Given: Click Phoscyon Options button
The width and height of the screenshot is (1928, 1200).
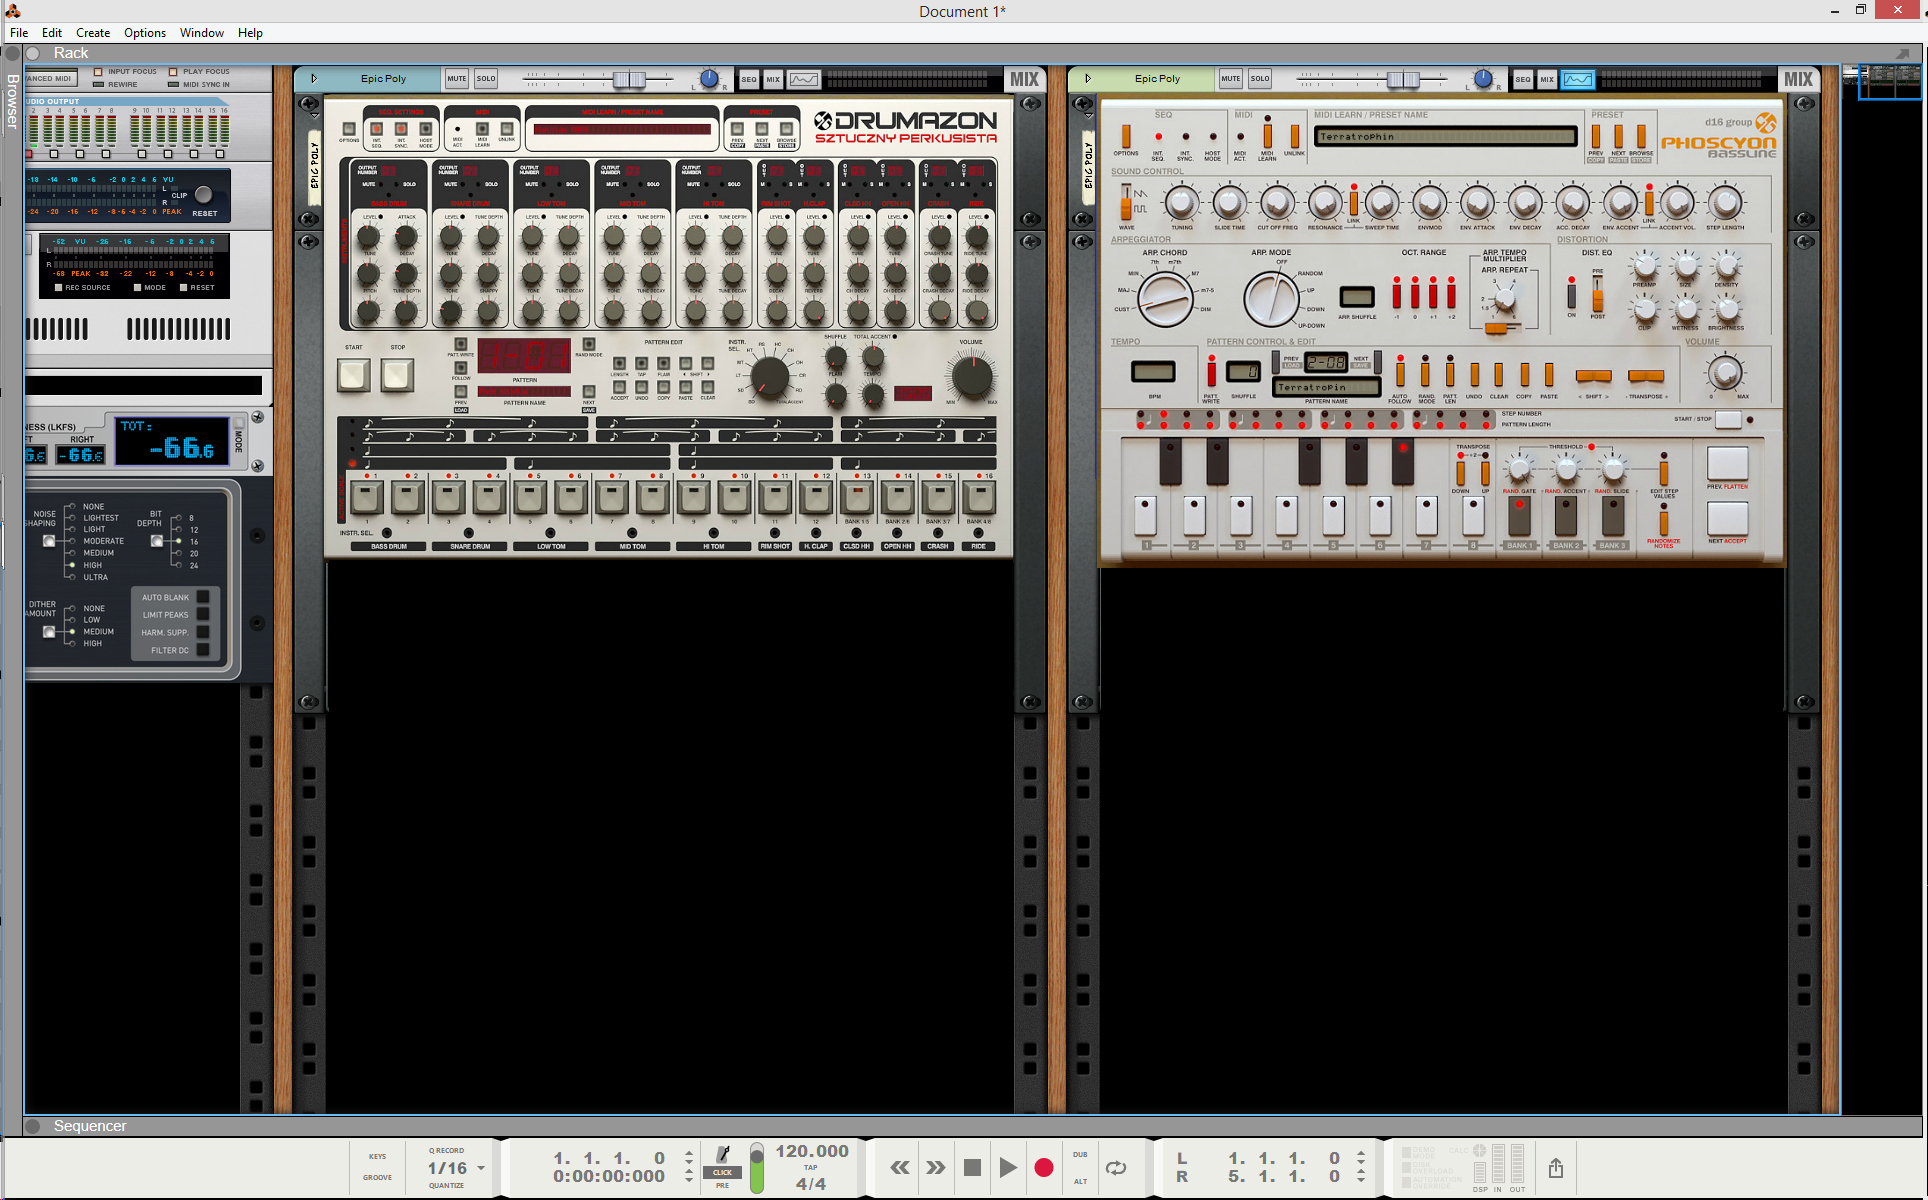Looking at the screenshot, I should pyautogui.click(x=1126, y=135).
